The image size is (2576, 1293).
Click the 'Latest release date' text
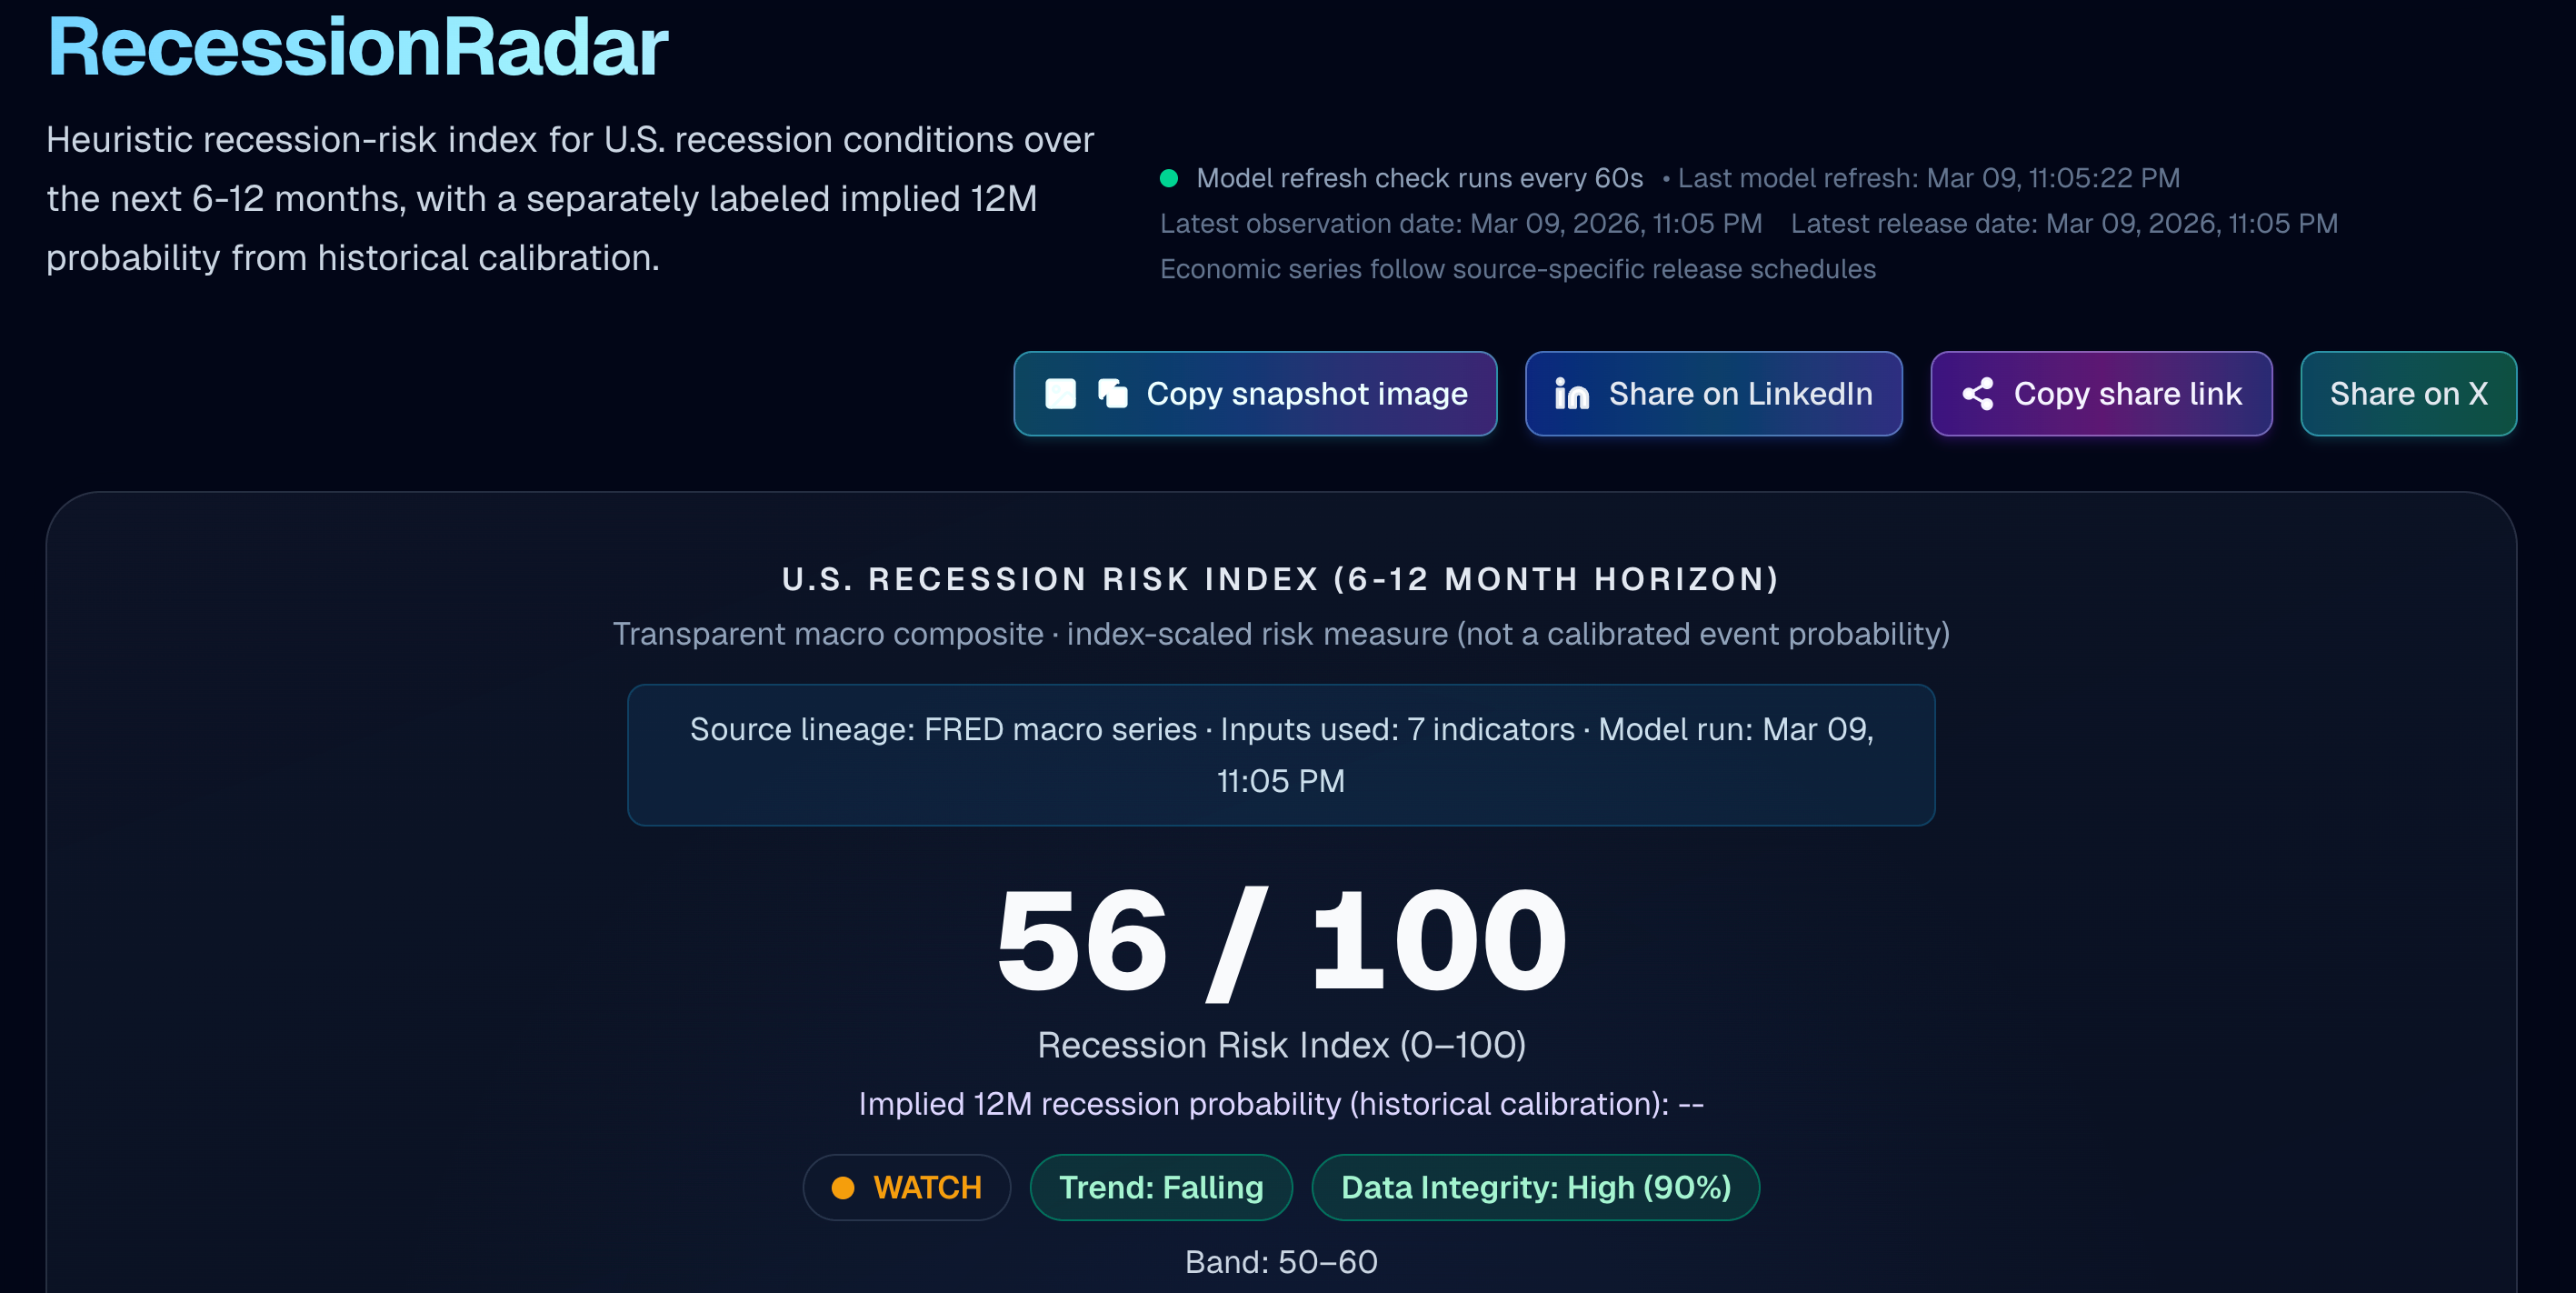2063,223
